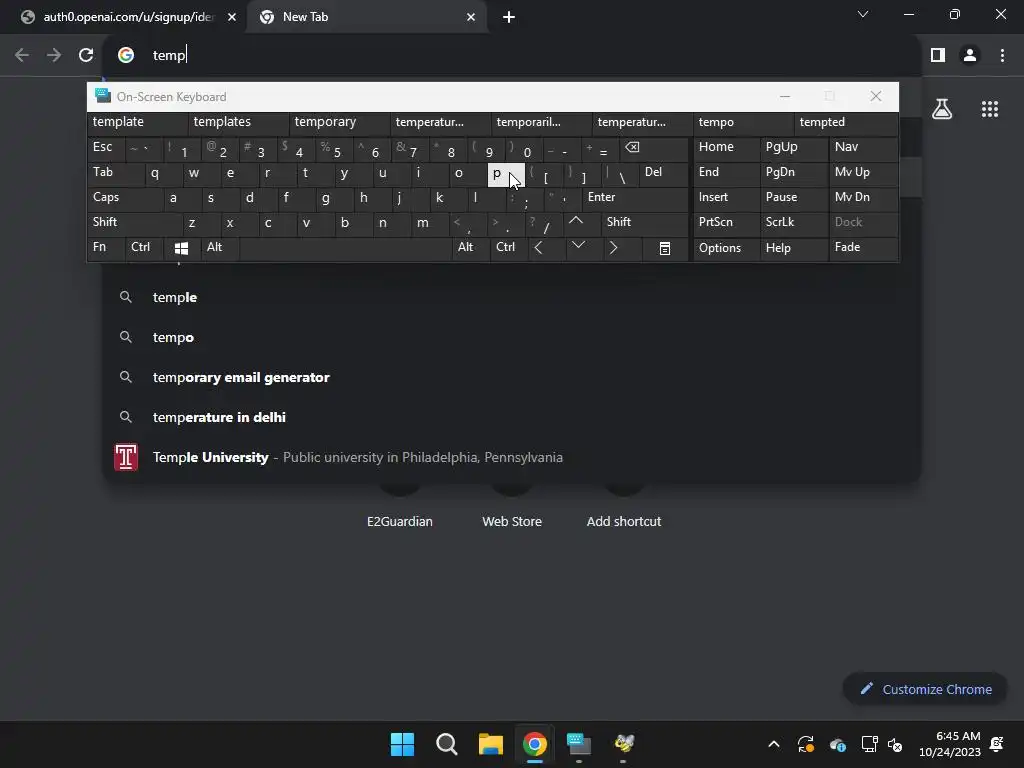Click the Fade key
Viewport: 1024px width, 768px height.
point(863,248)
